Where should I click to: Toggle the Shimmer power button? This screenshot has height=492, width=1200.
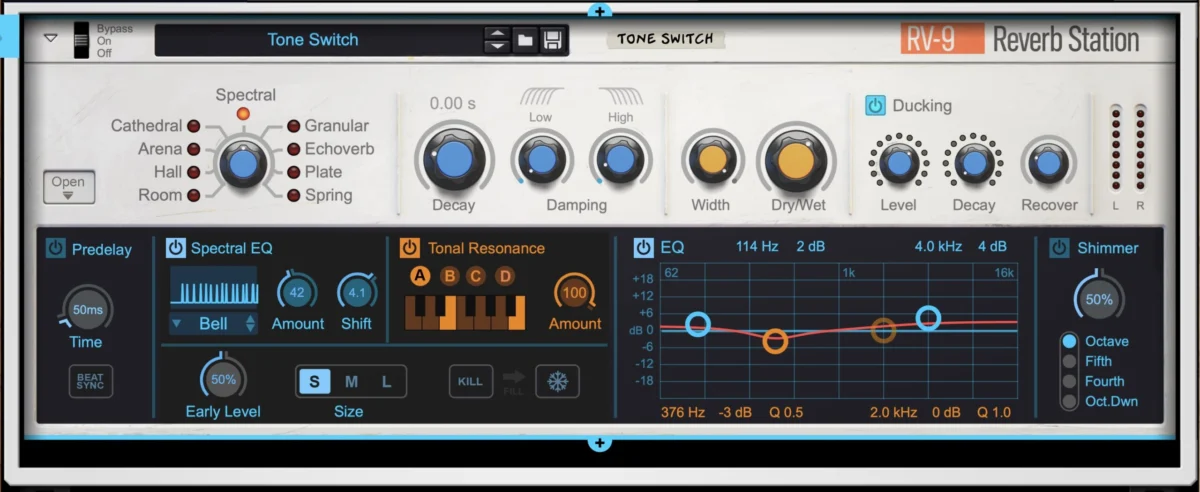point(1060,248)
